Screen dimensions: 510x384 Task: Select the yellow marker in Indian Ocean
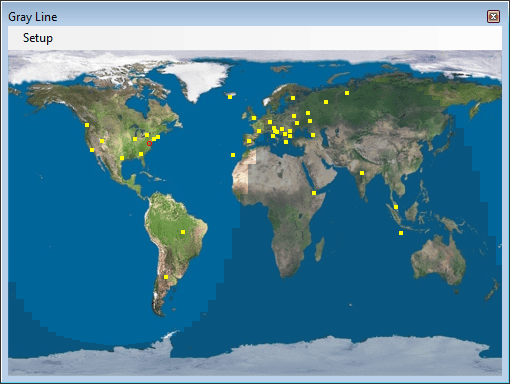[401, 233]
